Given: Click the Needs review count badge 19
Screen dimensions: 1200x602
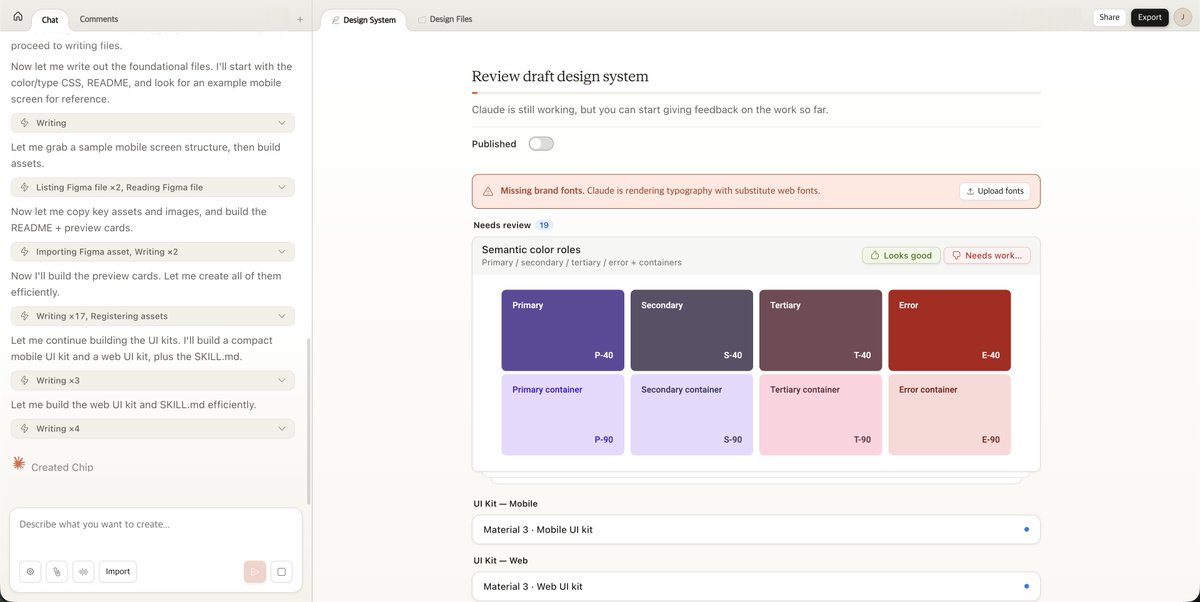Looking at the screenshot, I should (x=543, y=225).
